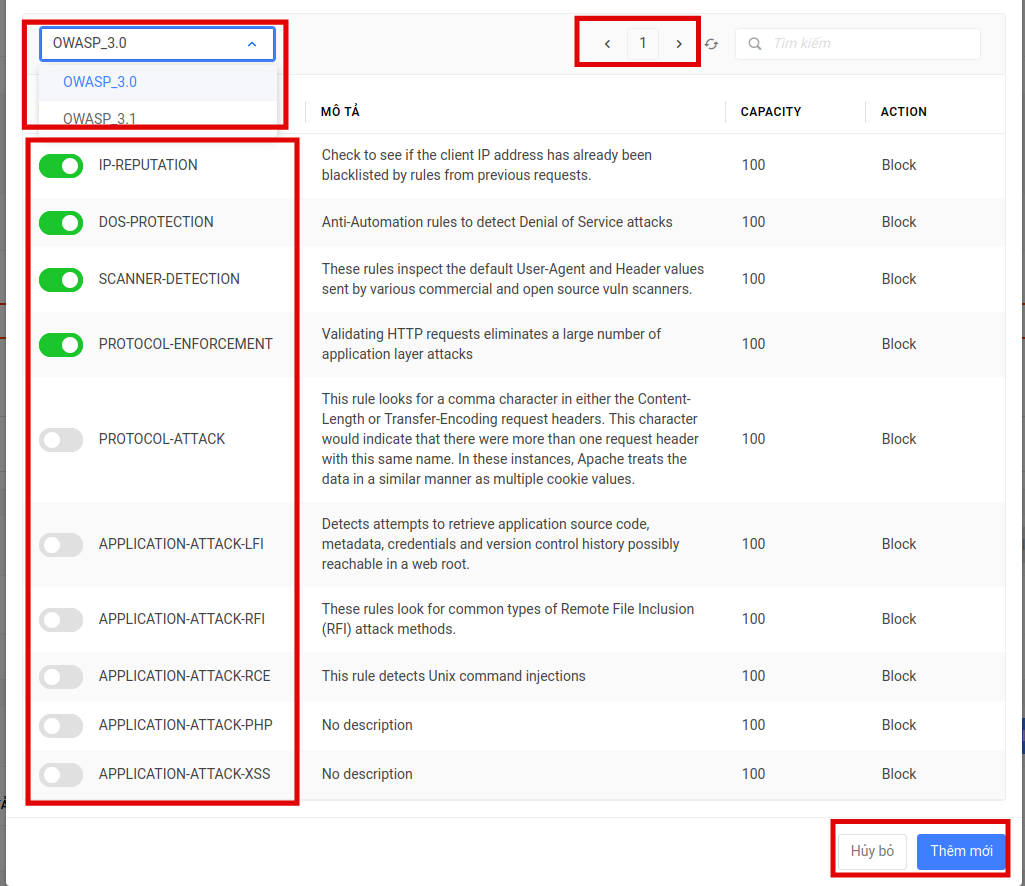Click the page number 1 box
This screenshot has width=1025, height=886.
643,44
